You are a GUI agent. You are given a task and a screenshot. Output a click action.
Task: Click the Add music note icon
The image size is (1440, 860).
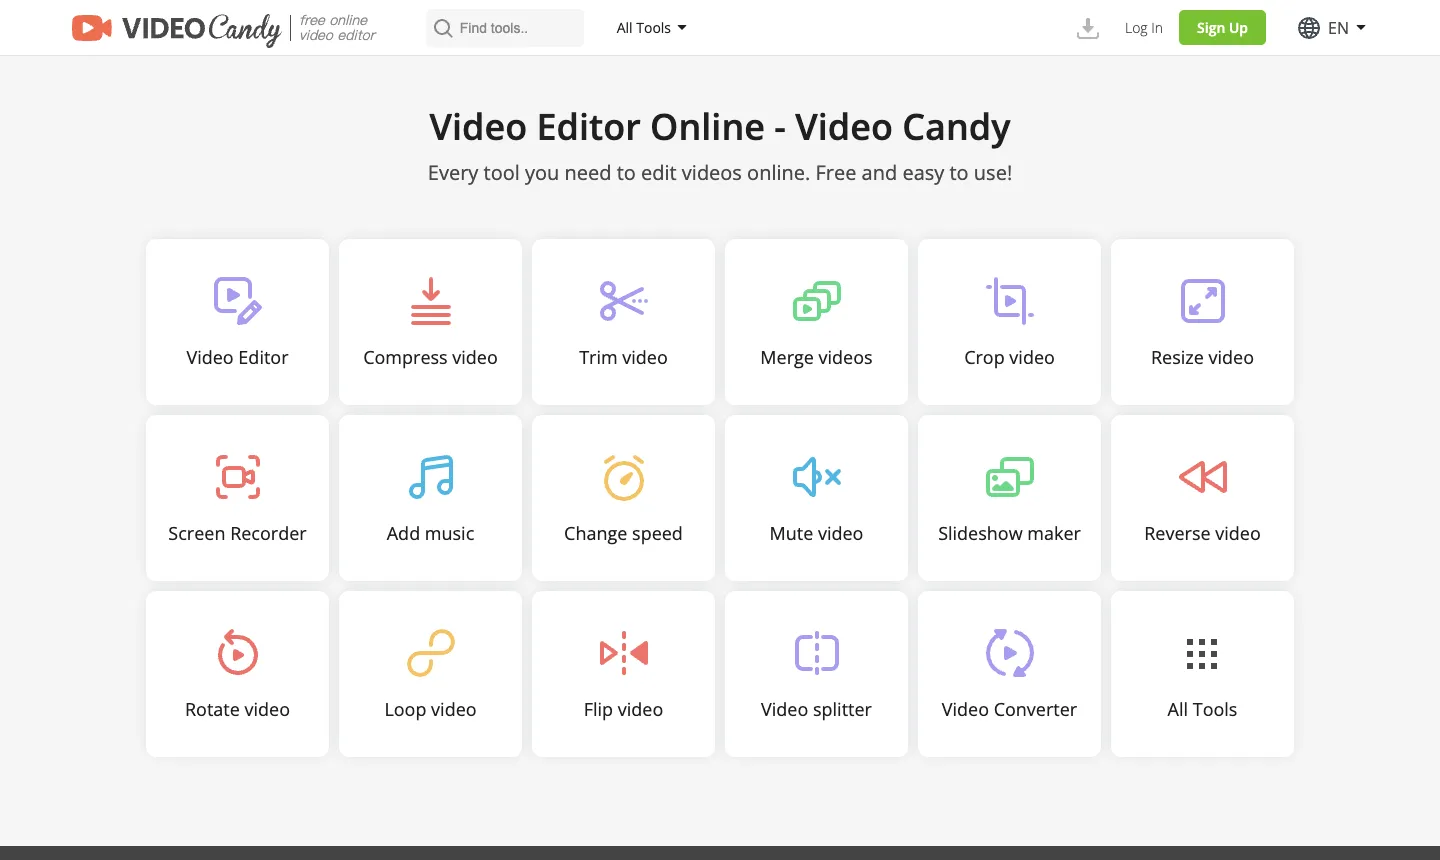point(431,477)
